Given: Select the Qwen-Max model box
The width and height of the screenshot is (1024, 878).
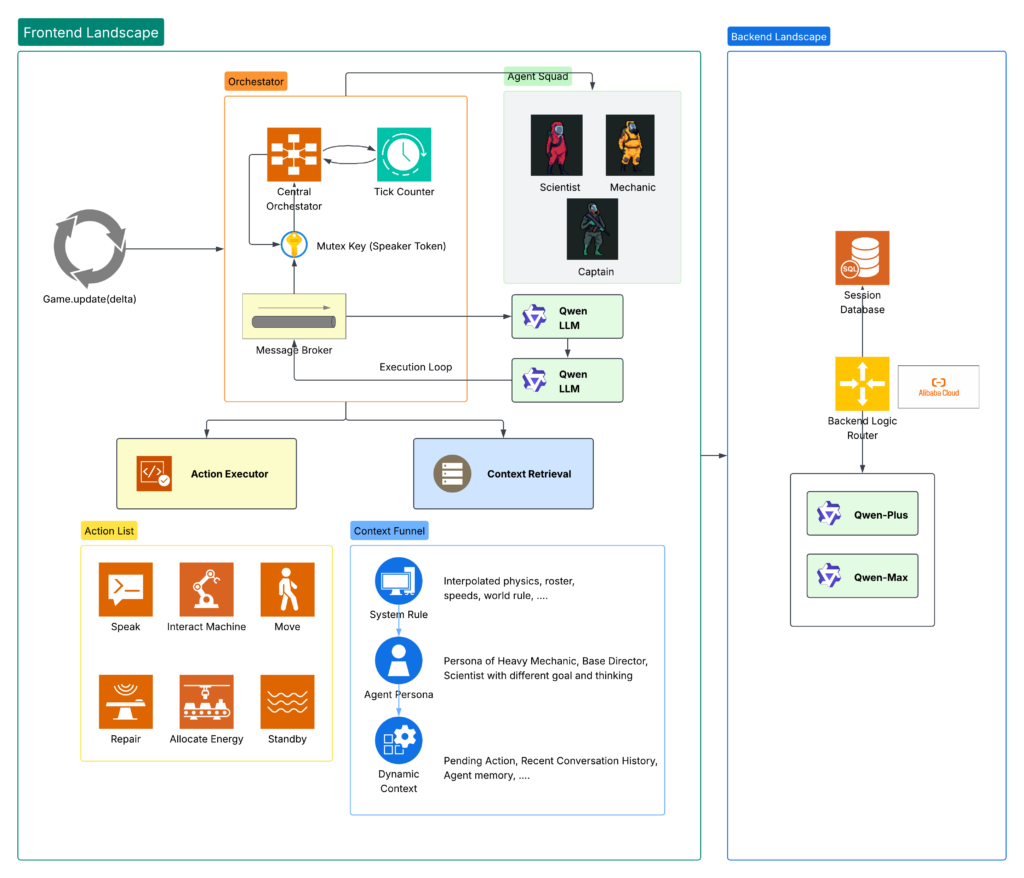Looking at the screenshot, I should point(862,576).
